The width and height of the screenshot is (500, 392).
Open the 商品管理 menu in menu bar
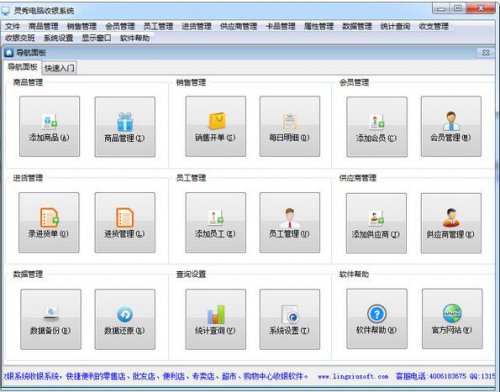43,26
